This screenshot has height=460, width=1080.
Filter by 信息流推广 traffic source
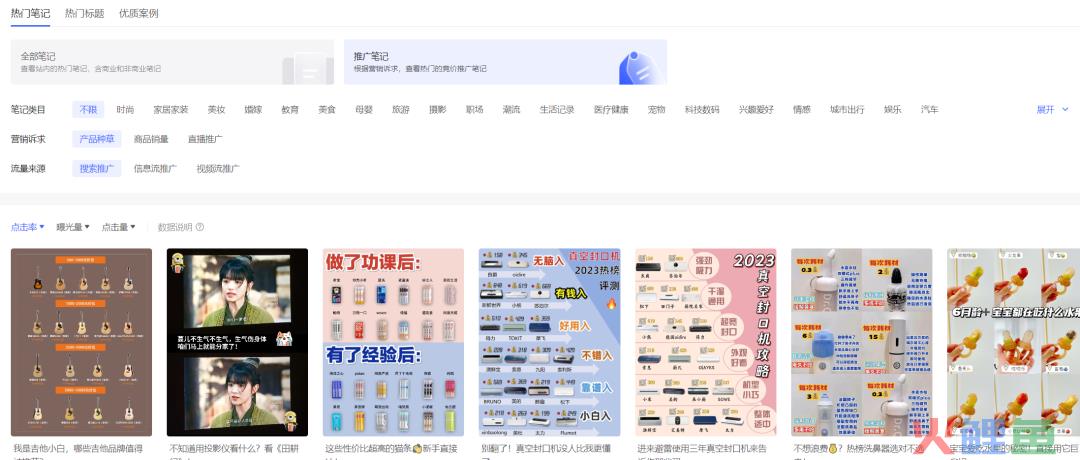click(155, 169)
